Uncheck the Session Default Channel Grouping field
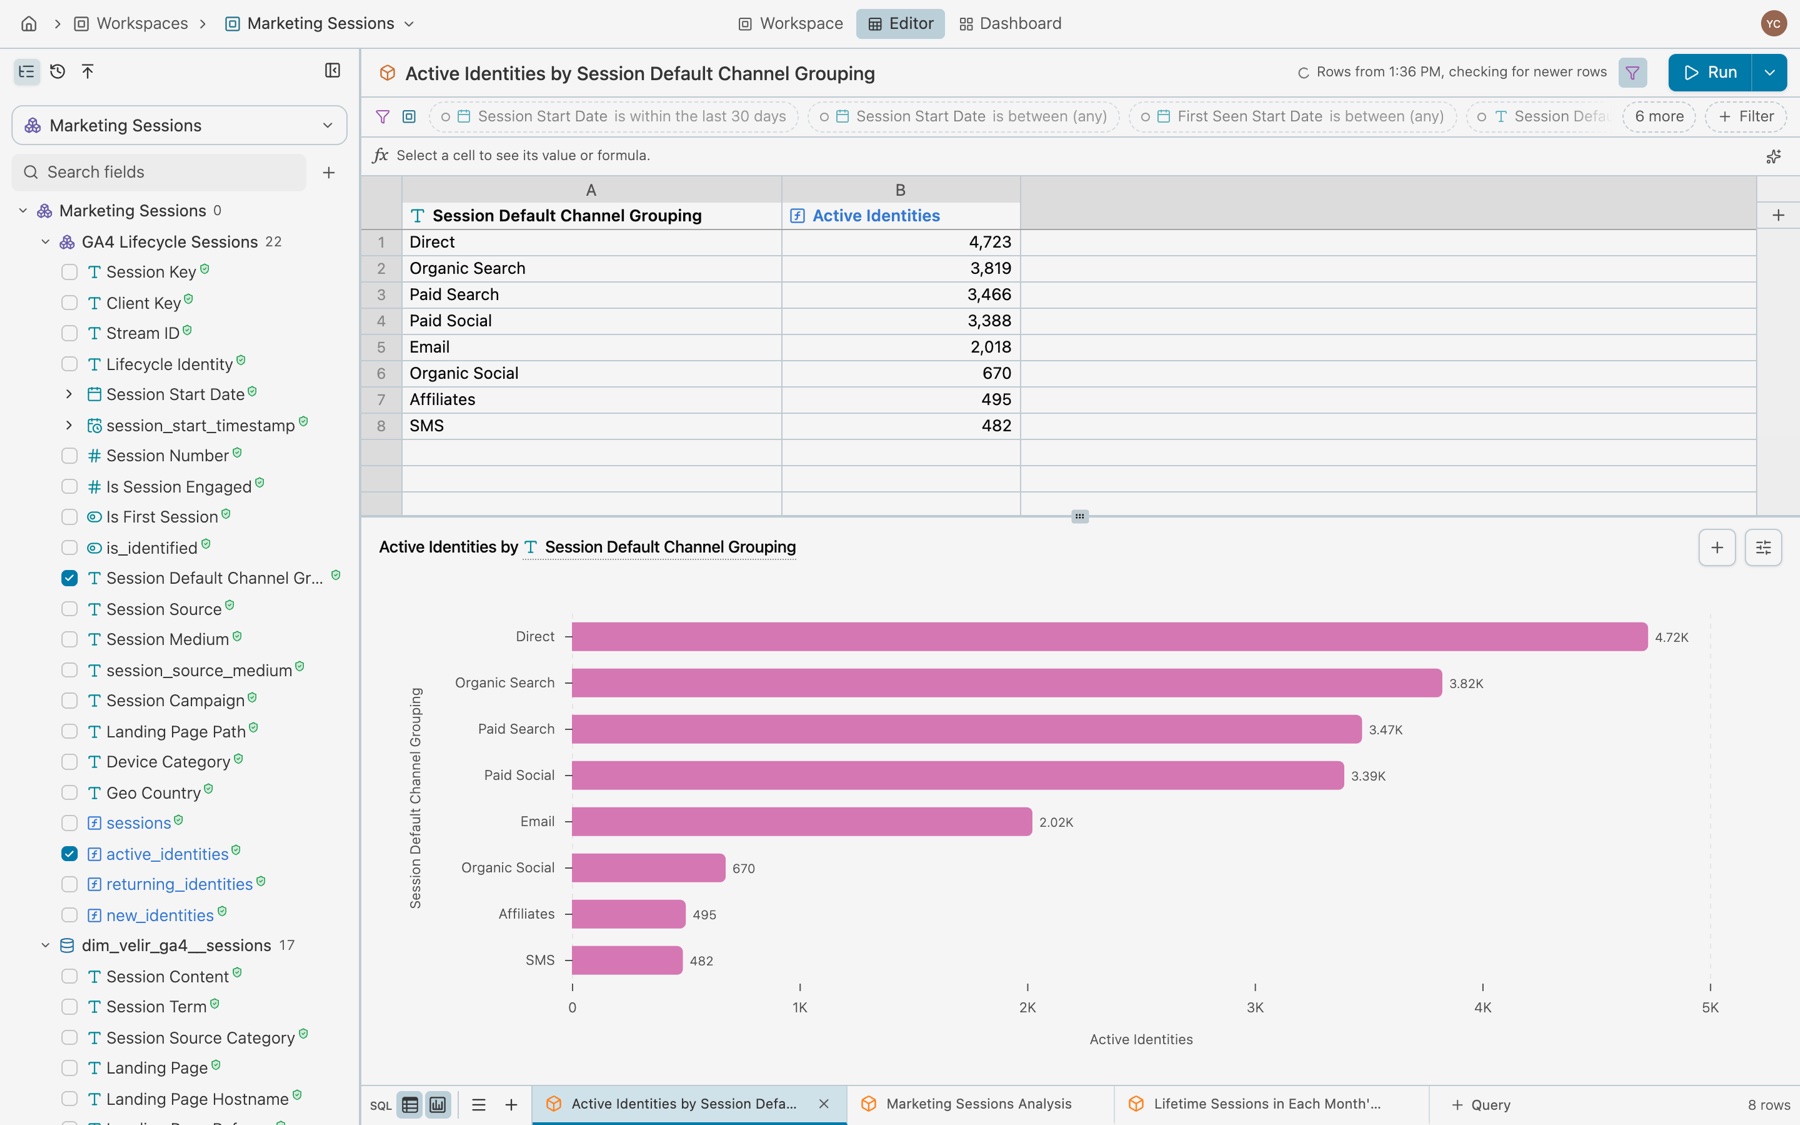This screenshot has width=1800, height=1125. (x=69, y=578)
